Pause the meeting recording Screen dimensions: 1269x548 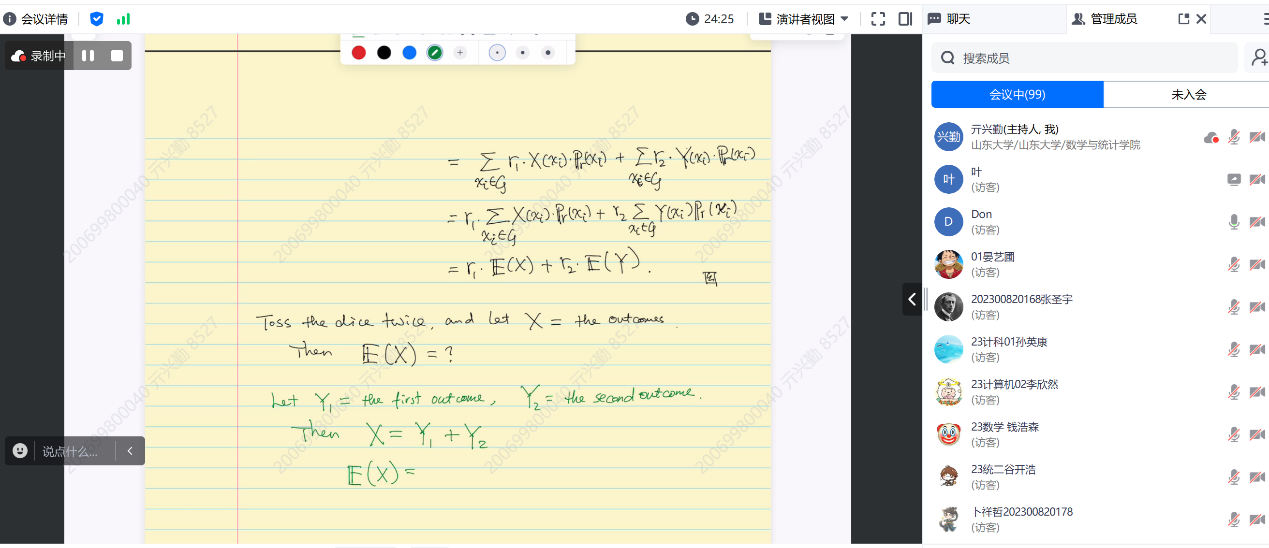88,56
